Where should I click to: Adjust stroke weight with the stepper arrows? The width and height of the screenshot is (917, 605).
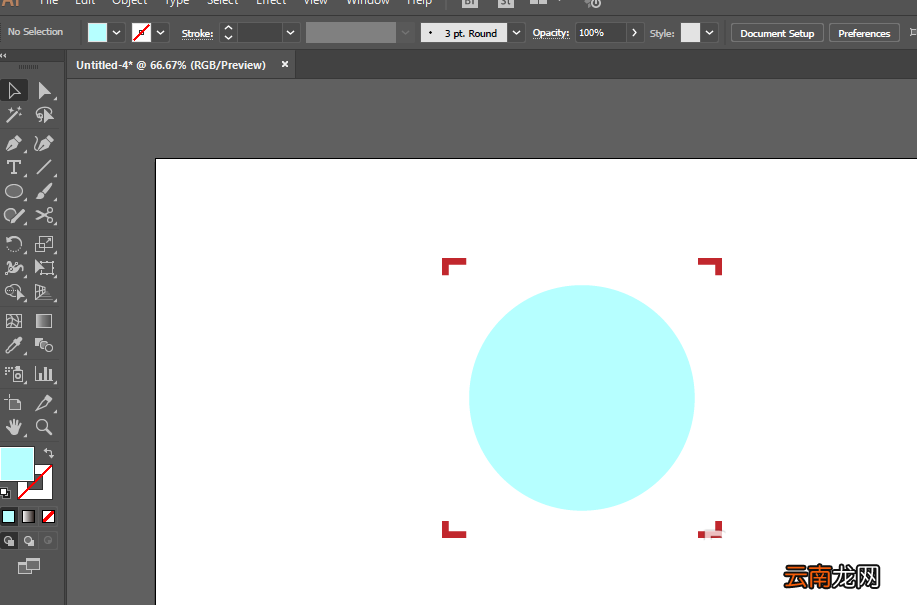229,33
